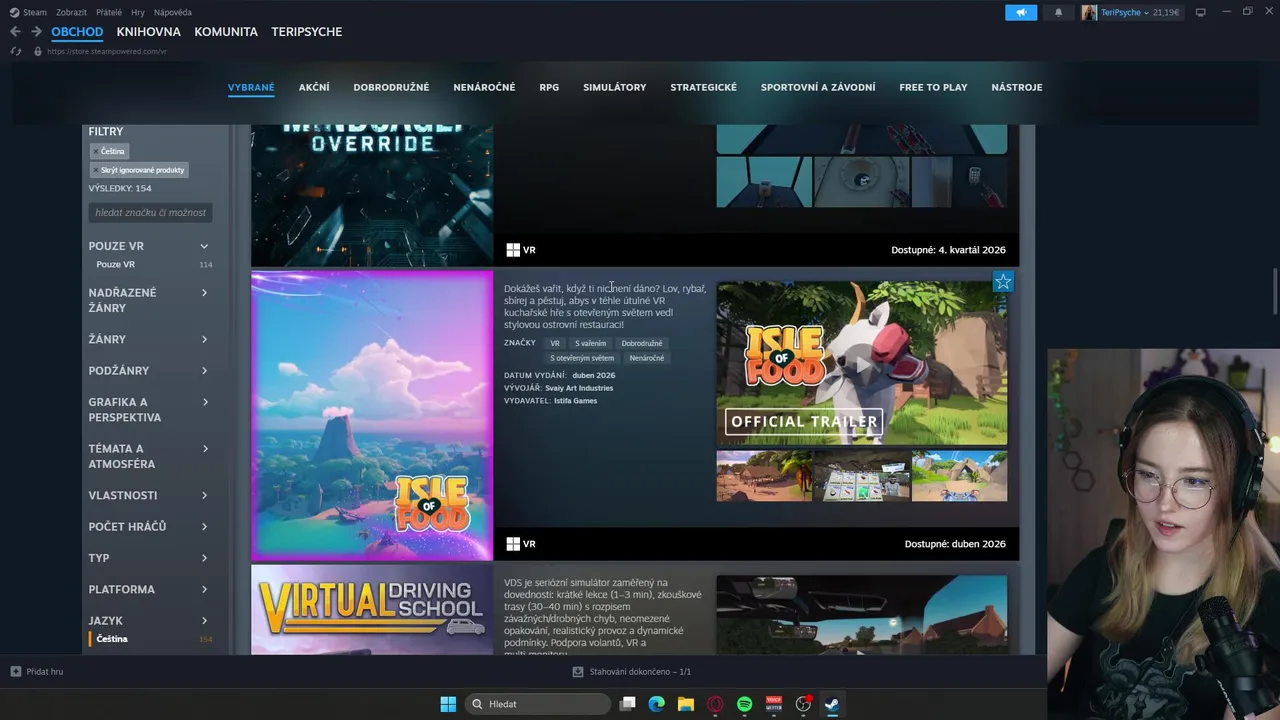The image size is (1280, 720).
Task: Open the Nápověda menu
Action: 173,12
